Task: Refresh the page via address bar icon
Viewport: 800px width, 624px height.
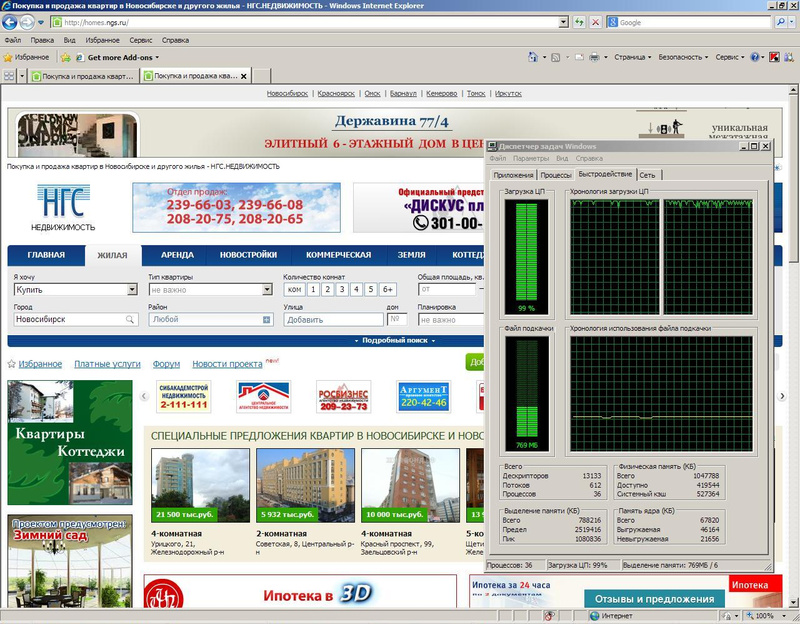Action: coord(579,22)
